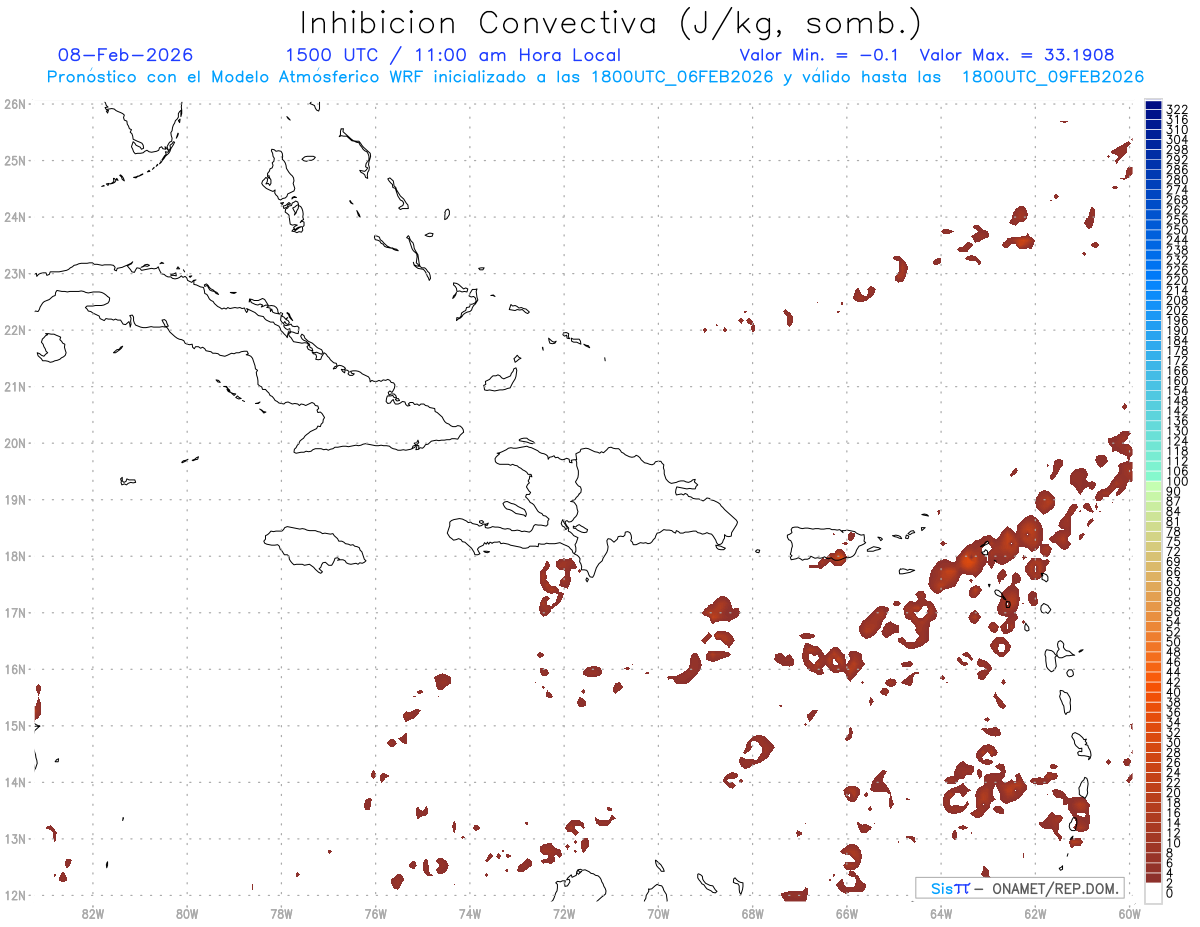This screenshot has width=1200, height=927.
Task: Click the 66W longitude label
Action: pos(847,913)
